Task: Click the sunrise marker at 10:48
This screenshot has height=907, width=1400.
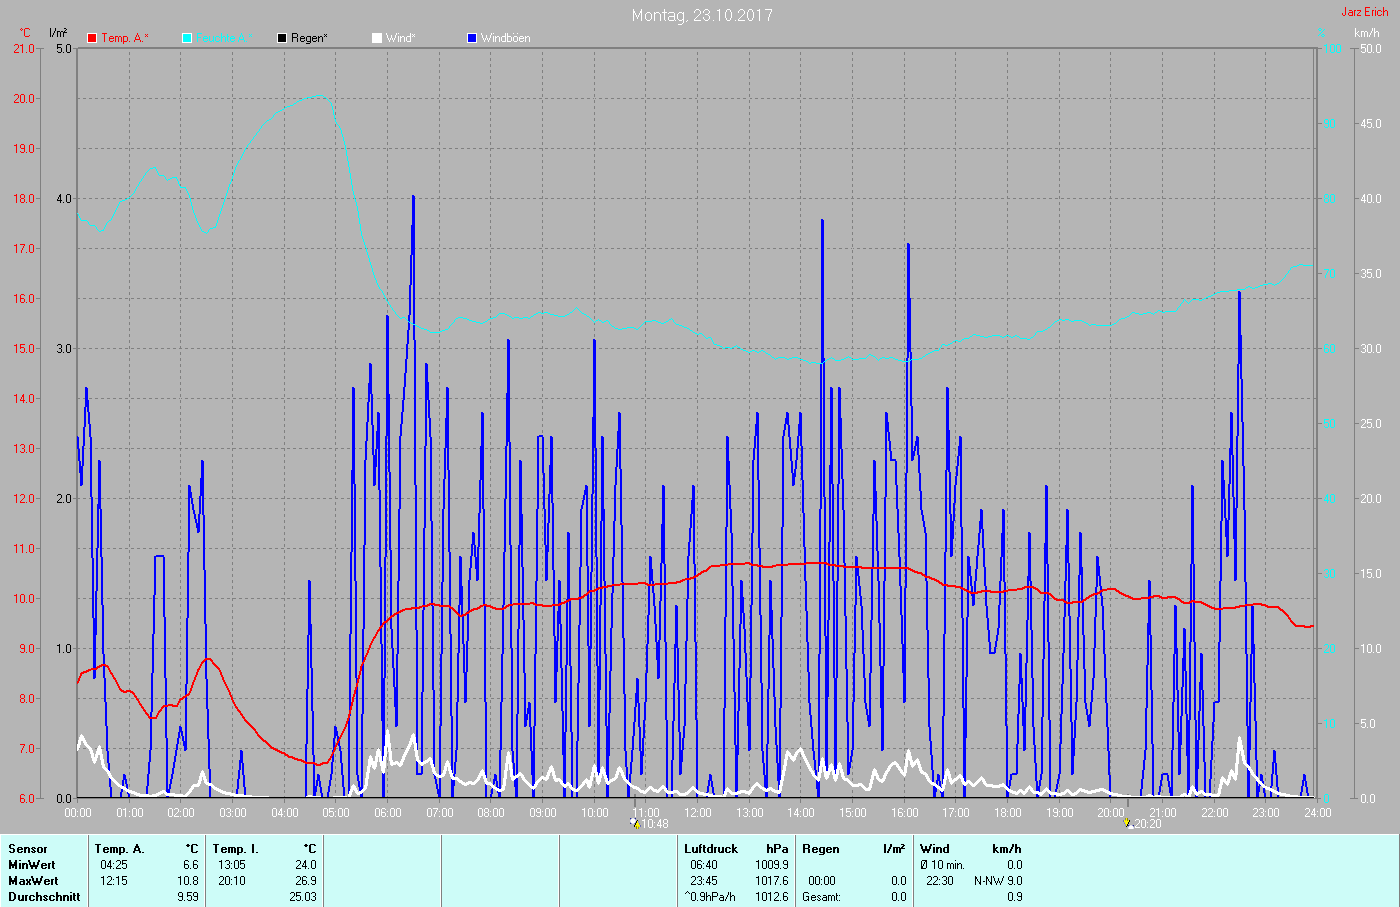Action: tap(635, 823)
